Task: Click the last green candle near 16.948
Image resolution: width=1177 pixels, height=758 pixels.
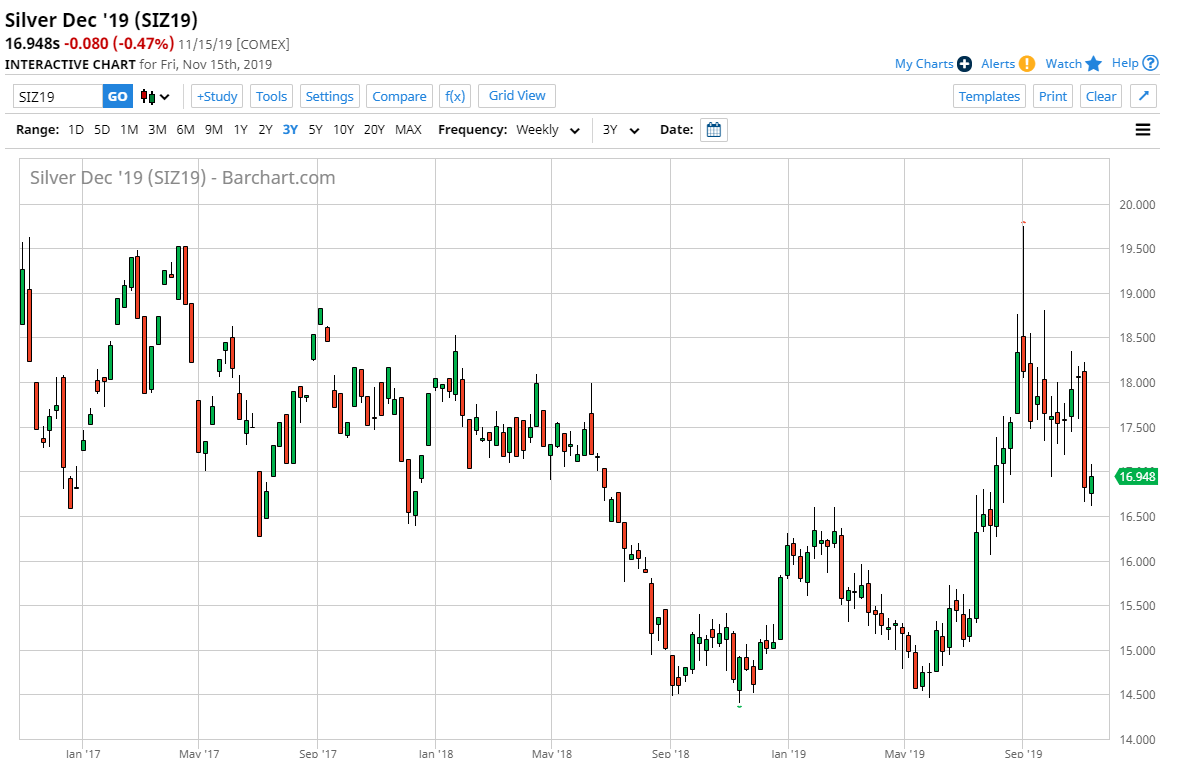Action: coord(1091,484)
